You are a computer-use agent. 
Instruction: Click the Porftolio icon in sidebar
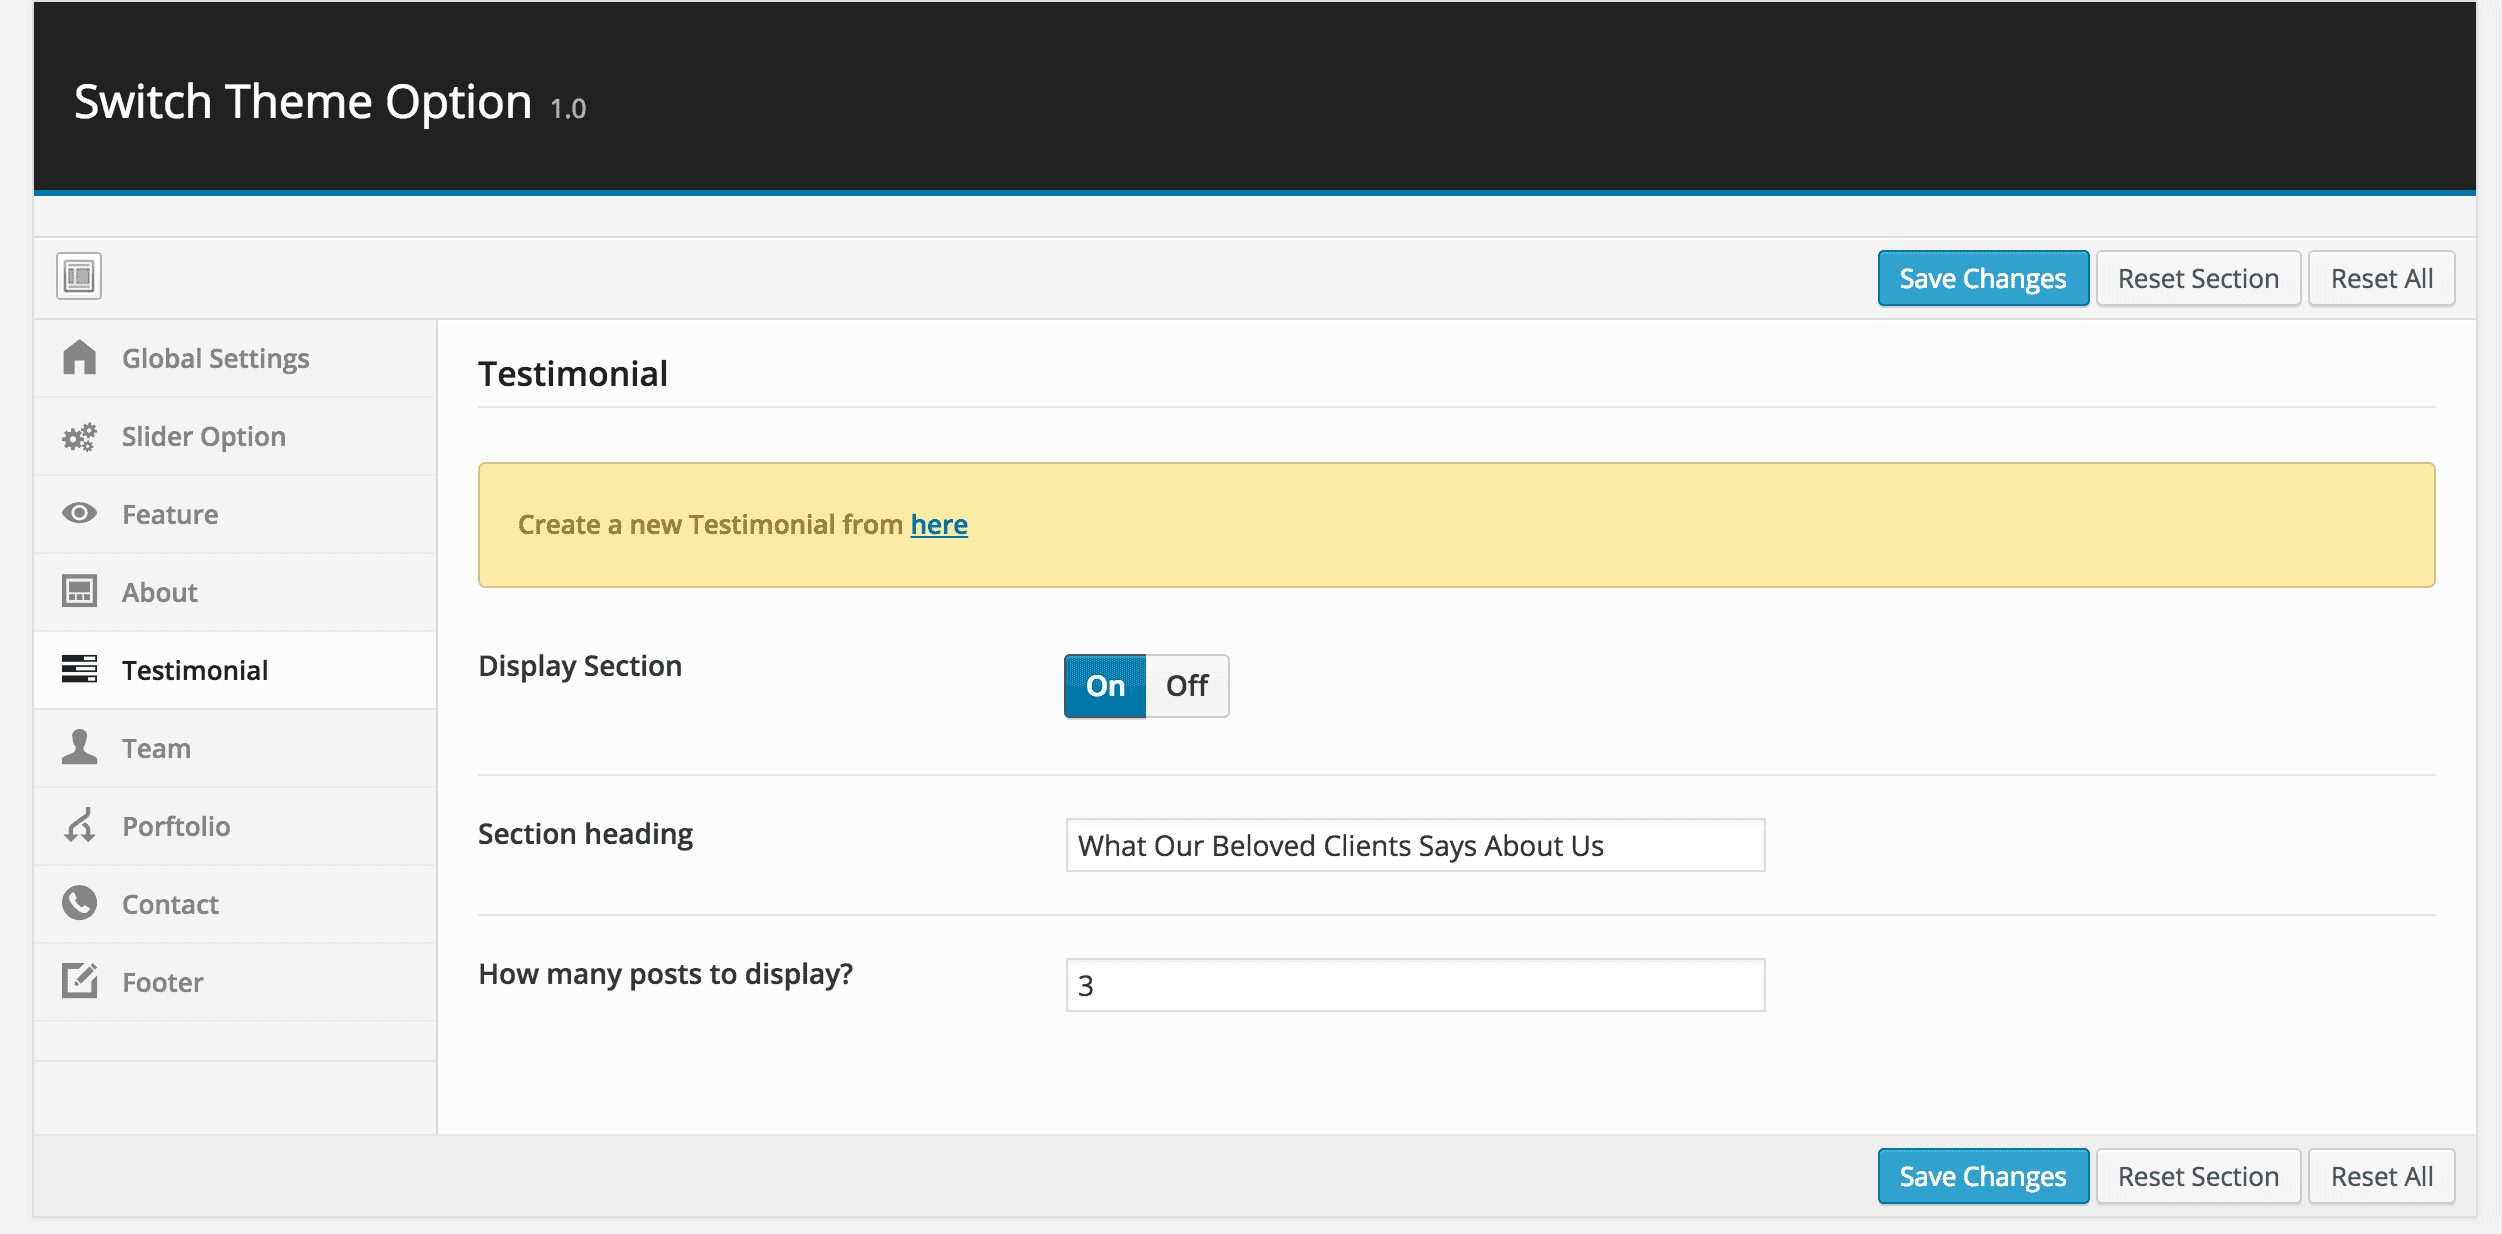coord(79,826)
